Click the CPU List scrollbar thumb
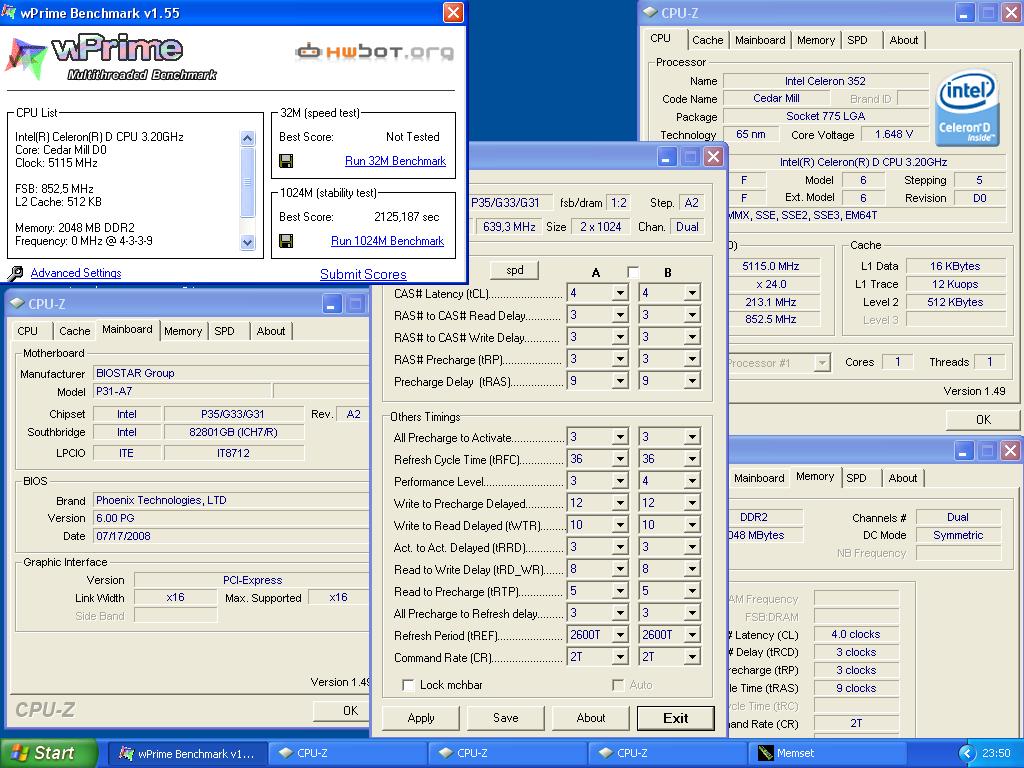Image resolution: width=1024 pixels, height=768 pixels. coord(248,182)
